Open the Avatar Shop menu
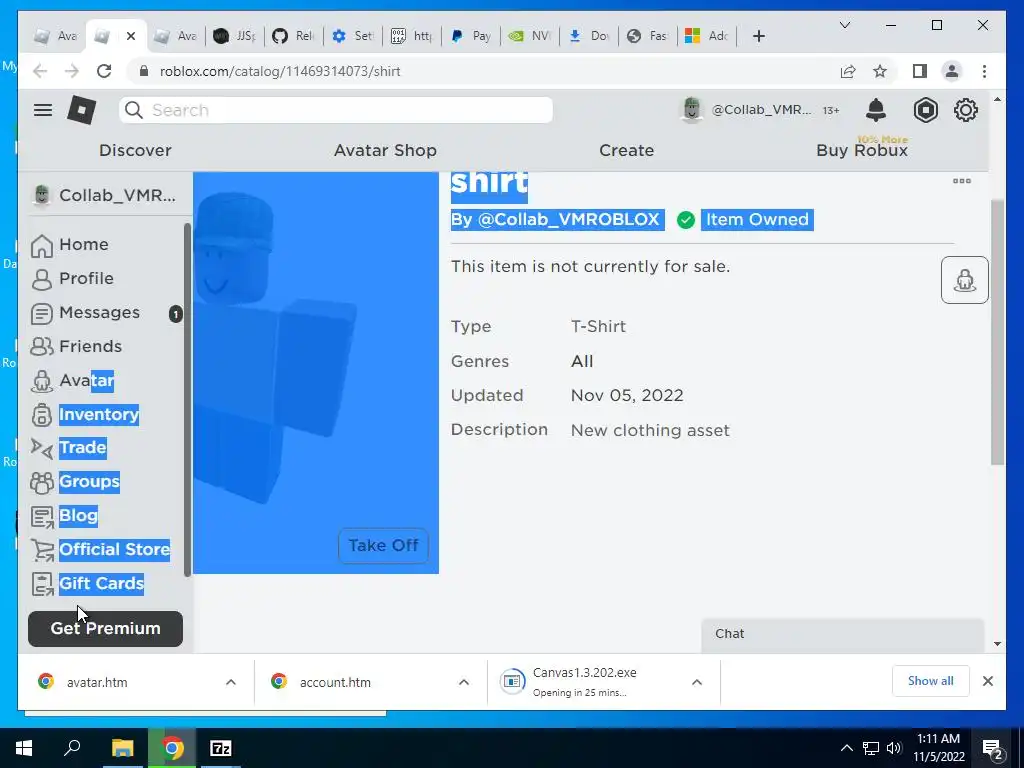 coord(385,150)
